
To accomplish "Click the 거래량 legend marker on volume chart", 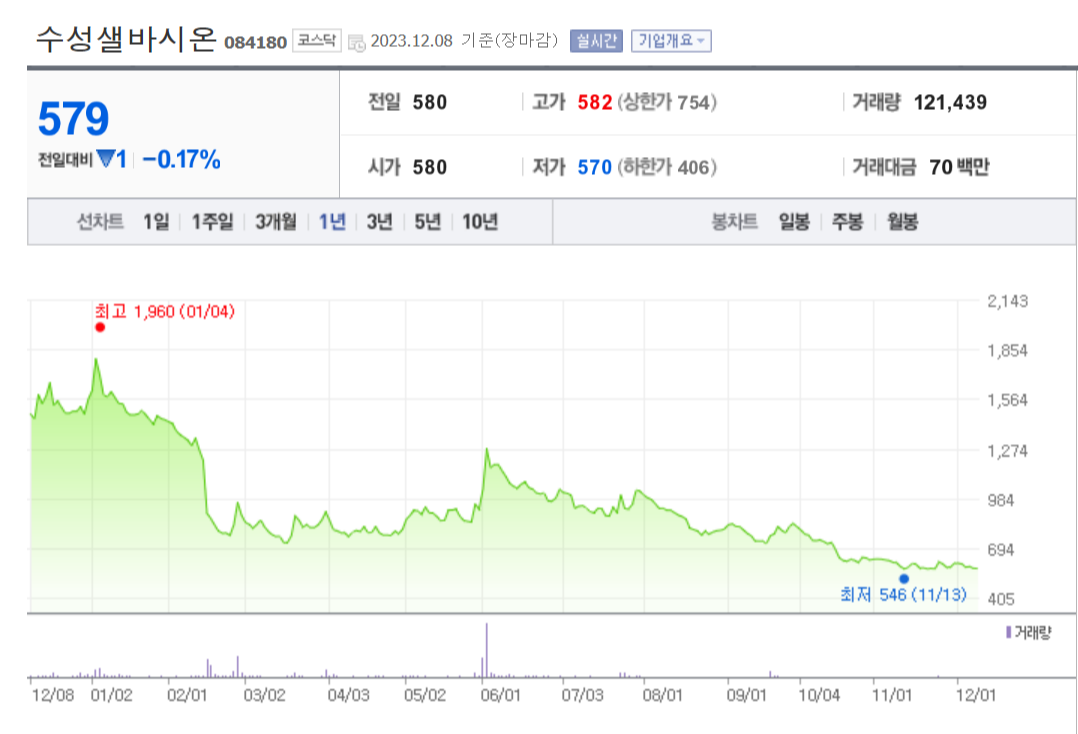I will pyautogui.click(x=1009, y=632).
